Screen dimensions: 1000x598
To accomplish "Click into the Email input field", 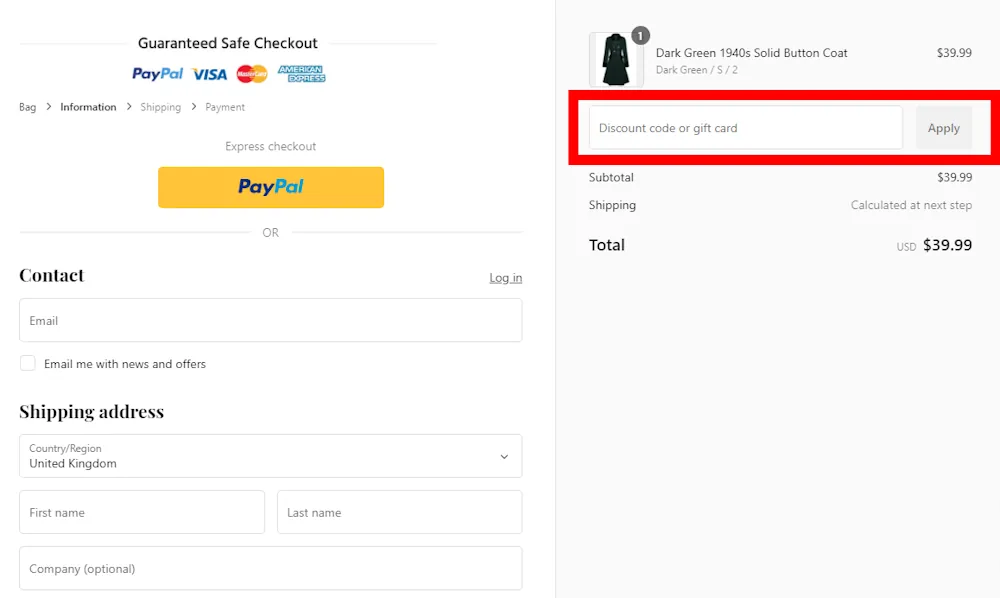I will click(x=270, y=320).
